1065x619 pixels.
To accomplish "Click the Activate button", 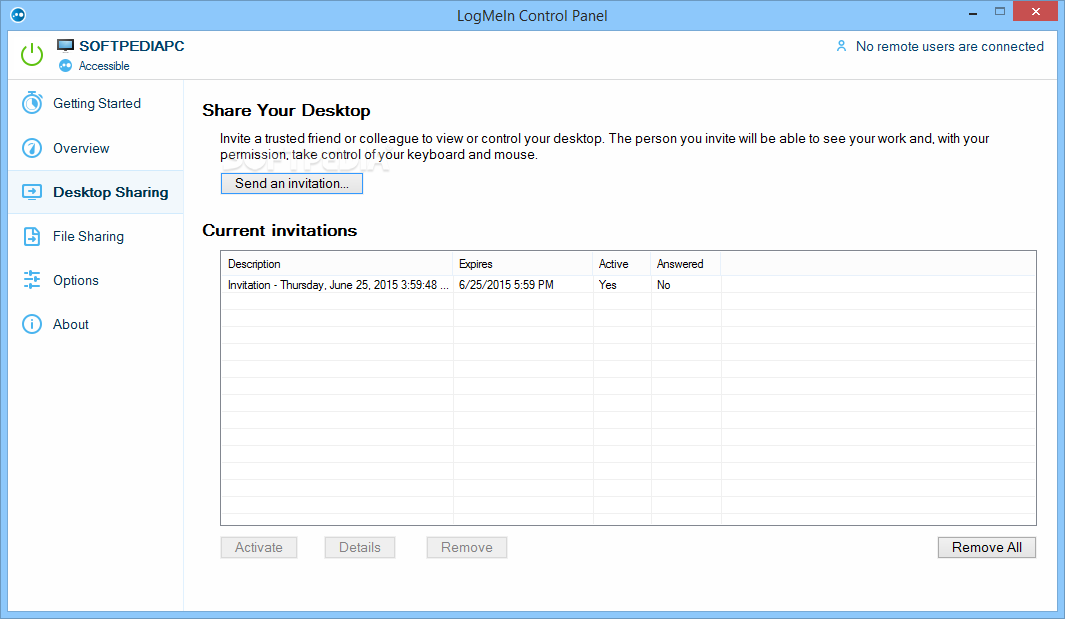I will (x=259, y=548).
